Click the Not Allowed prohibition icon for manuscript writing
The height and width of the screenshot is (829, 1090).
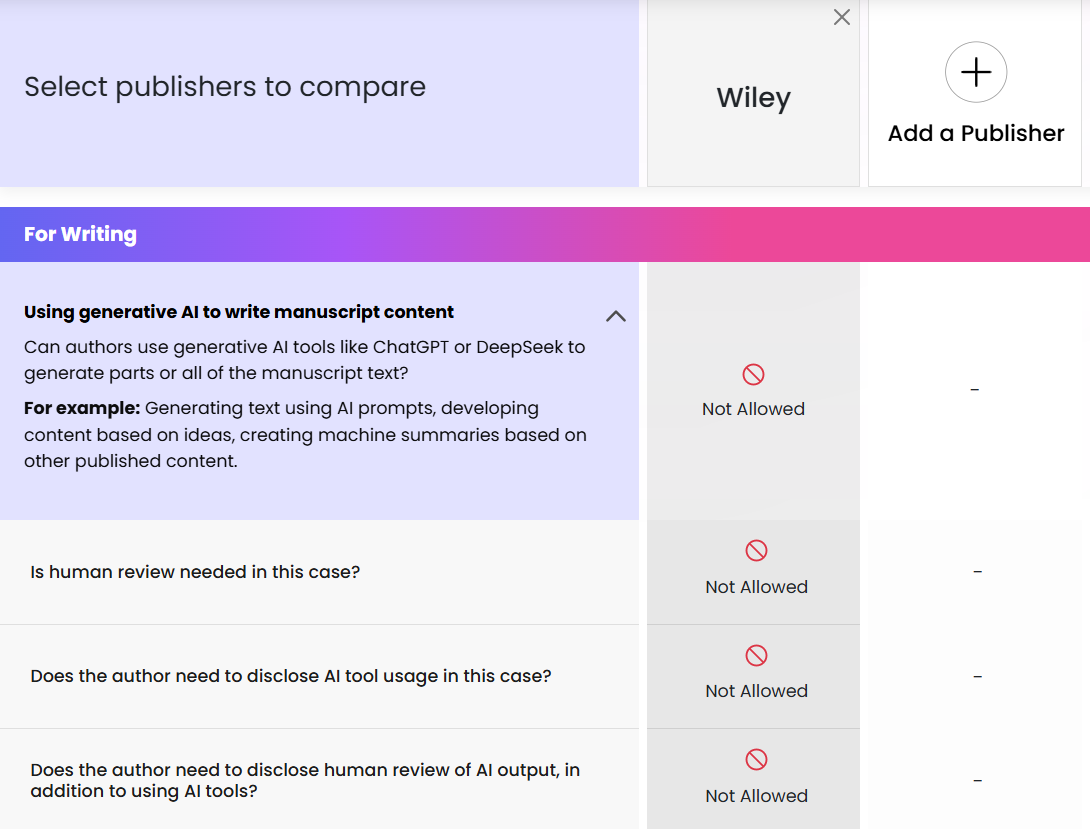pos(753,373)
